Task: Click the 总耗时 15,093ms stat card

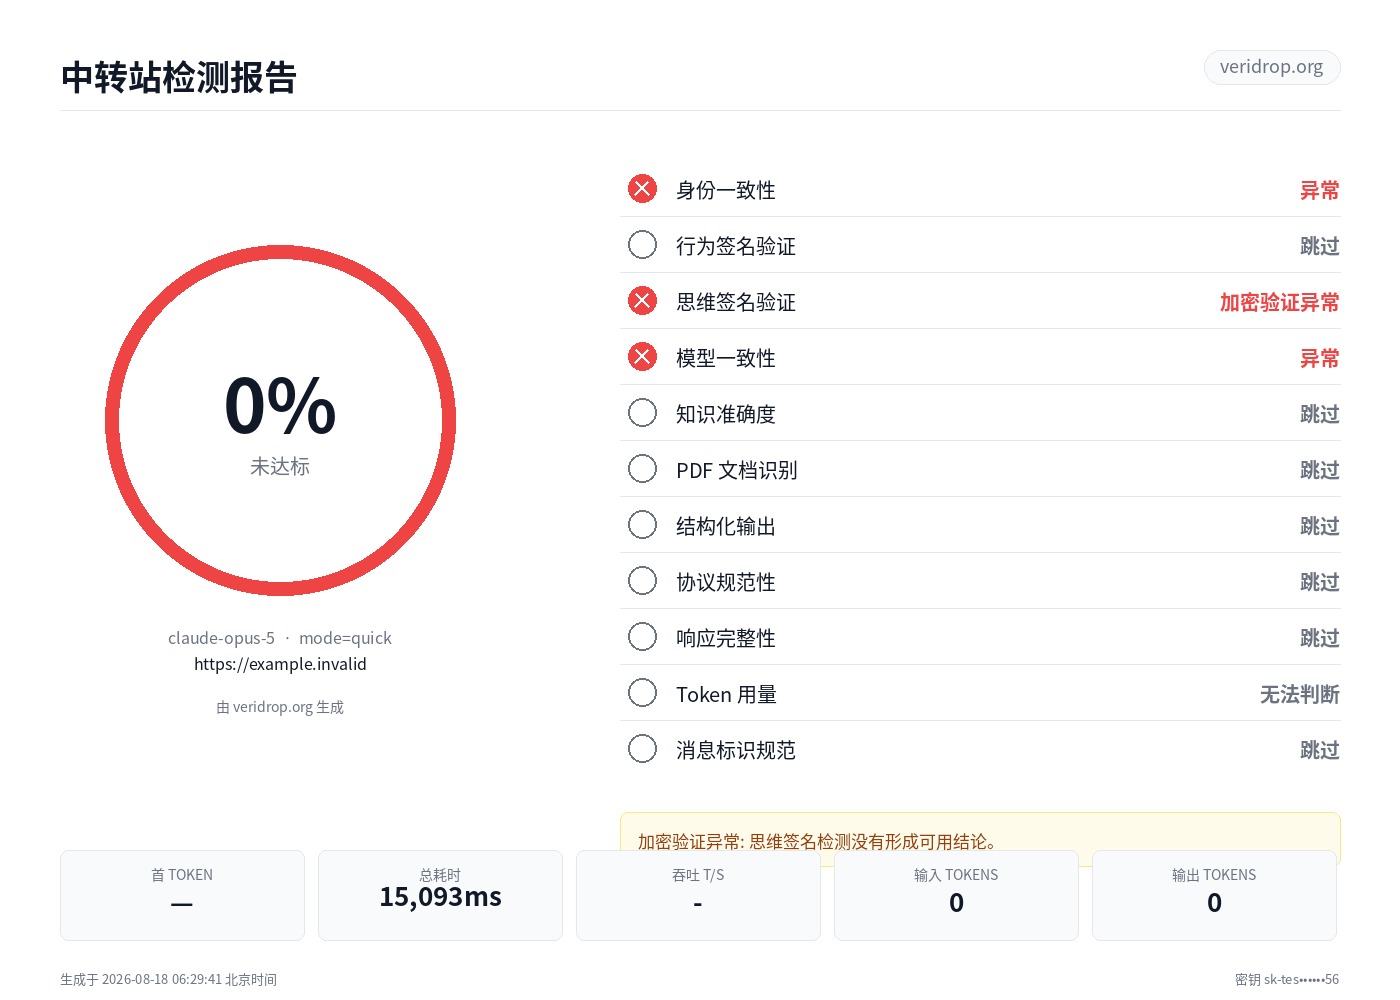Action: tap(440, 895)
